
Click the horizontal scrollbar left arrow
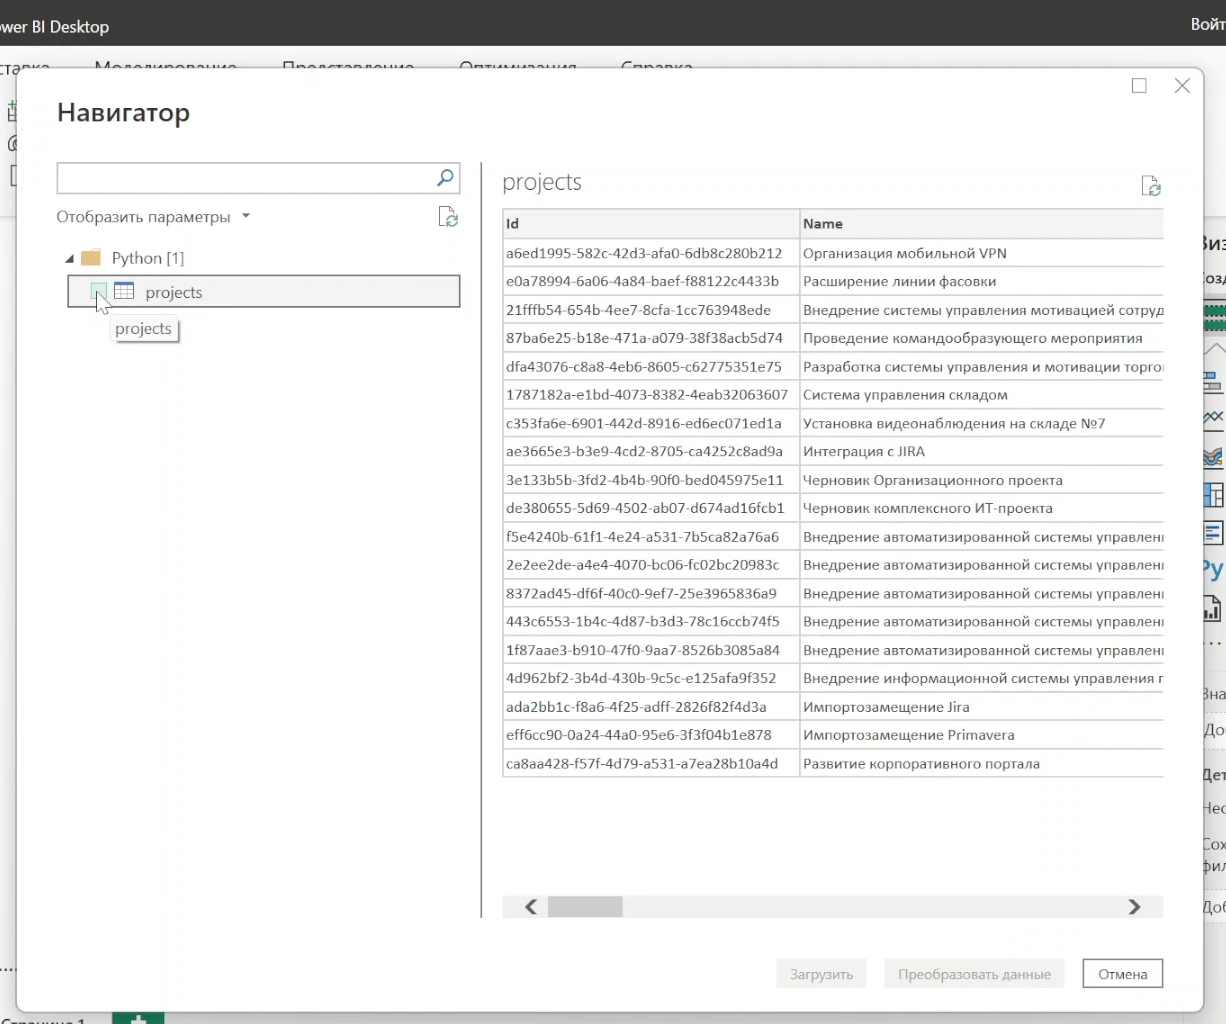(x=531, y=907)
